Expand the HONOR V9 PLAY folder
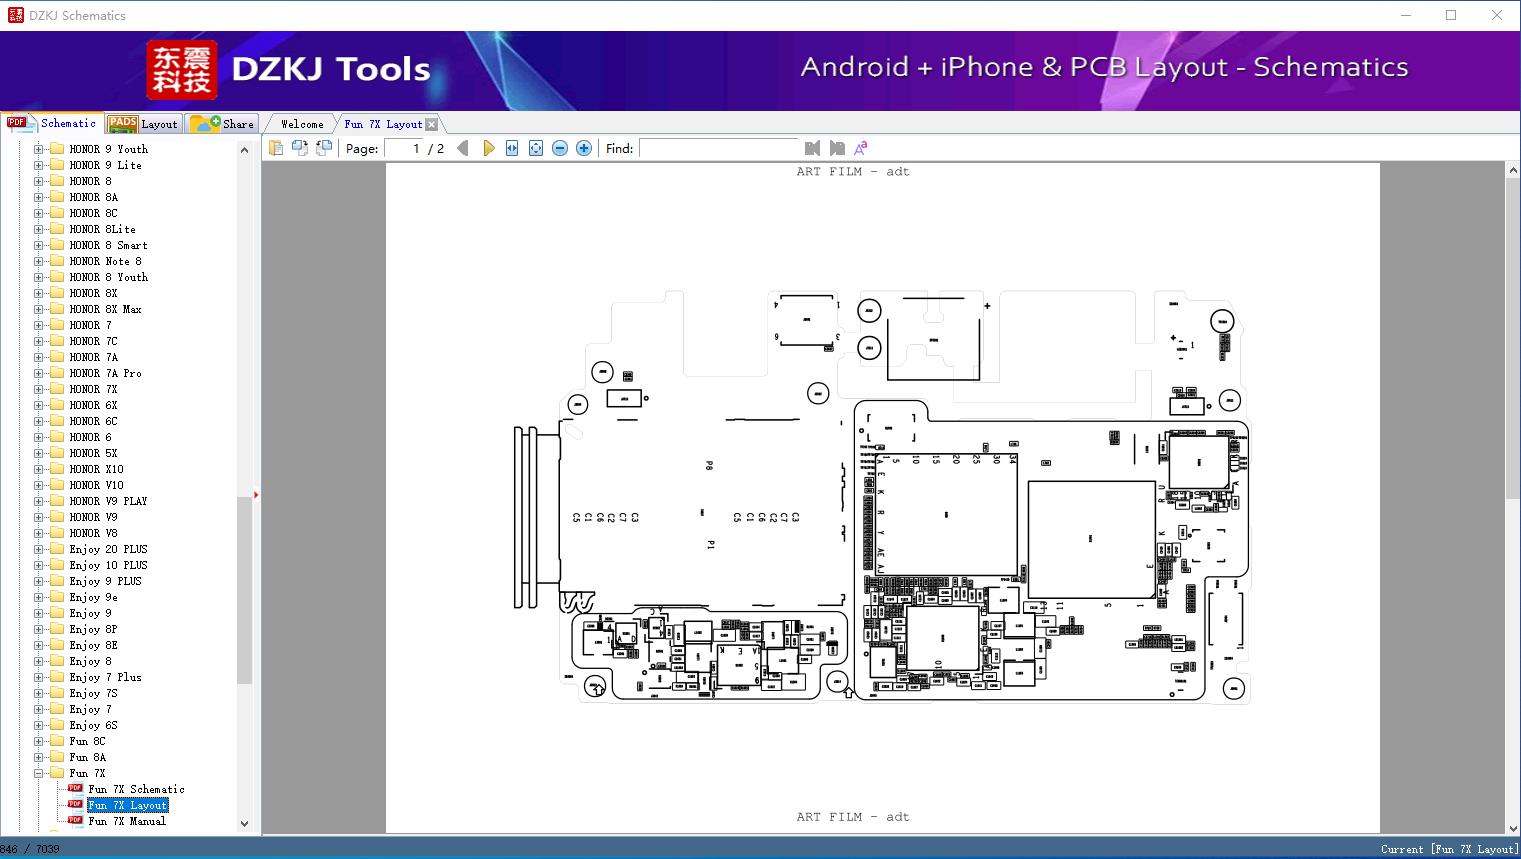The width and height of the screenshot is (1521, 859). click(x=38, y=501)
